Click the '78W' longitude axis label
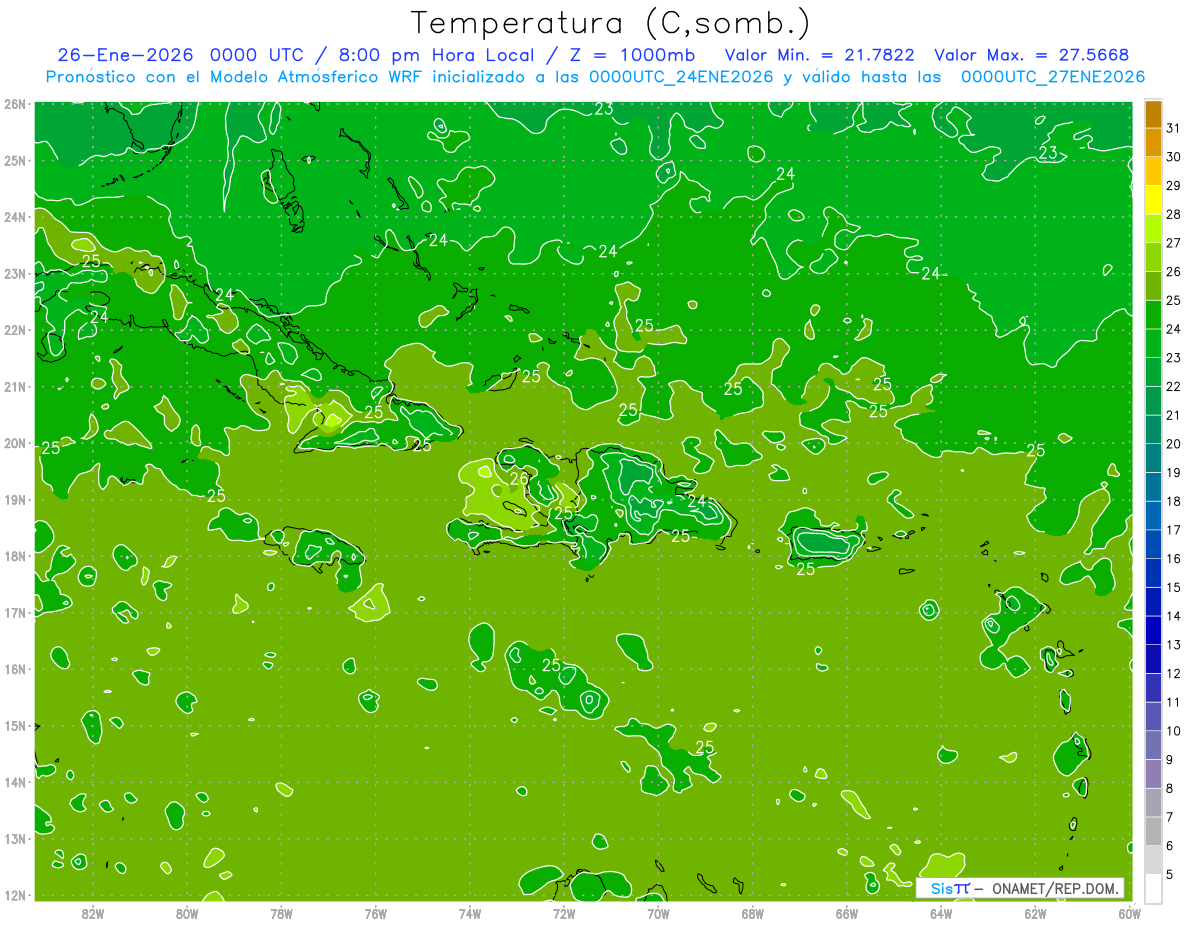This screenshot has height=927, width=1200. pyautogui.click(x=281, y=913)
